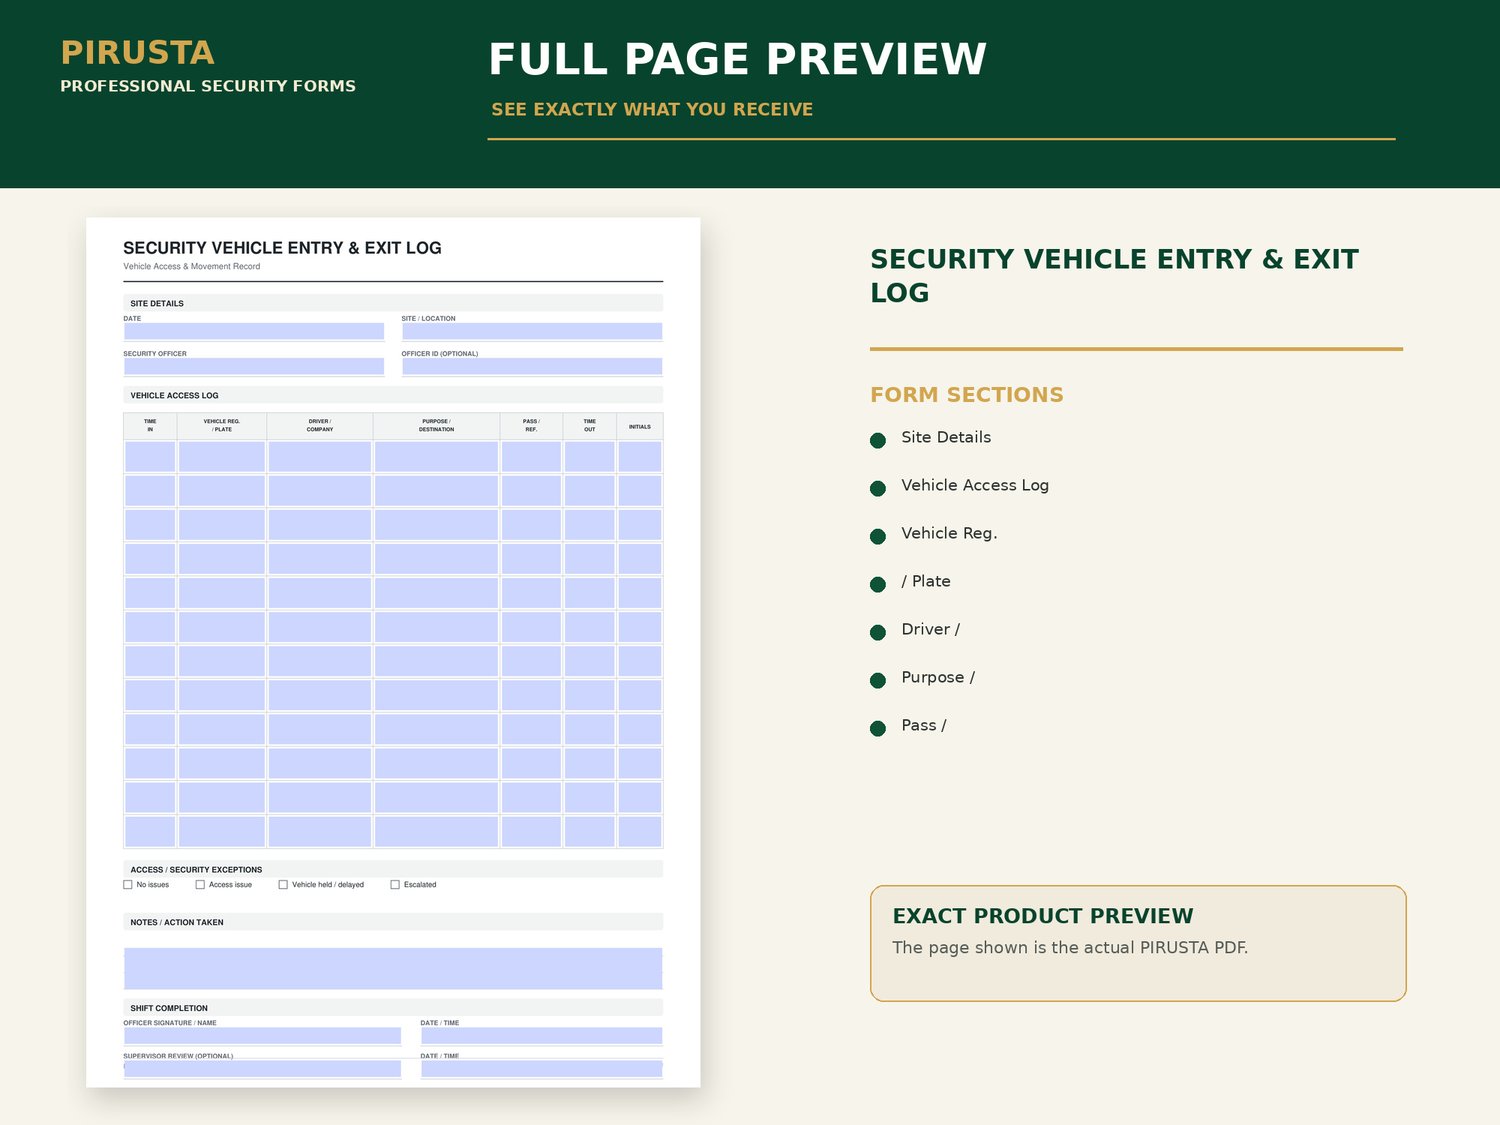Click 'VEHICLE REG. / PLATE' column header
Viewport: 1500px width, 1125px height.
point(222,426)
